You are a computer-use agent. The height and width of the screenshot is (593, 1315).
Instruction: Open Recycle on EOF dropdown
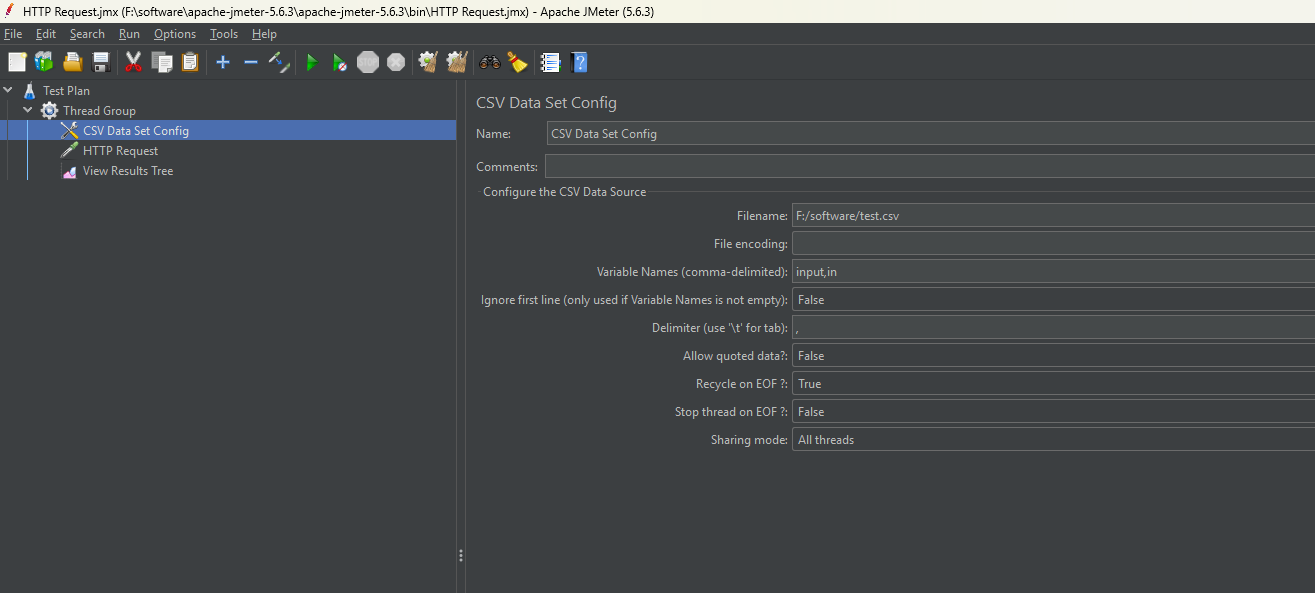1053,383
